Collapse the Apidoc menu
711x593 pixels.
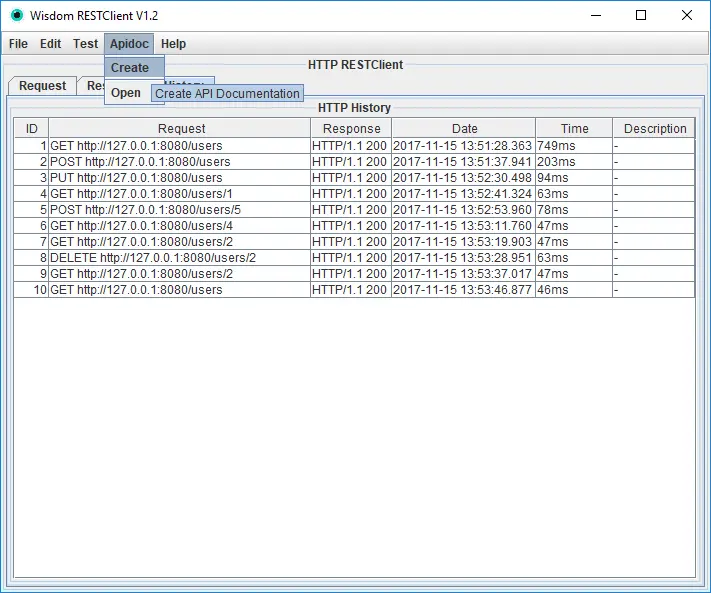click(x=129, y=44)
